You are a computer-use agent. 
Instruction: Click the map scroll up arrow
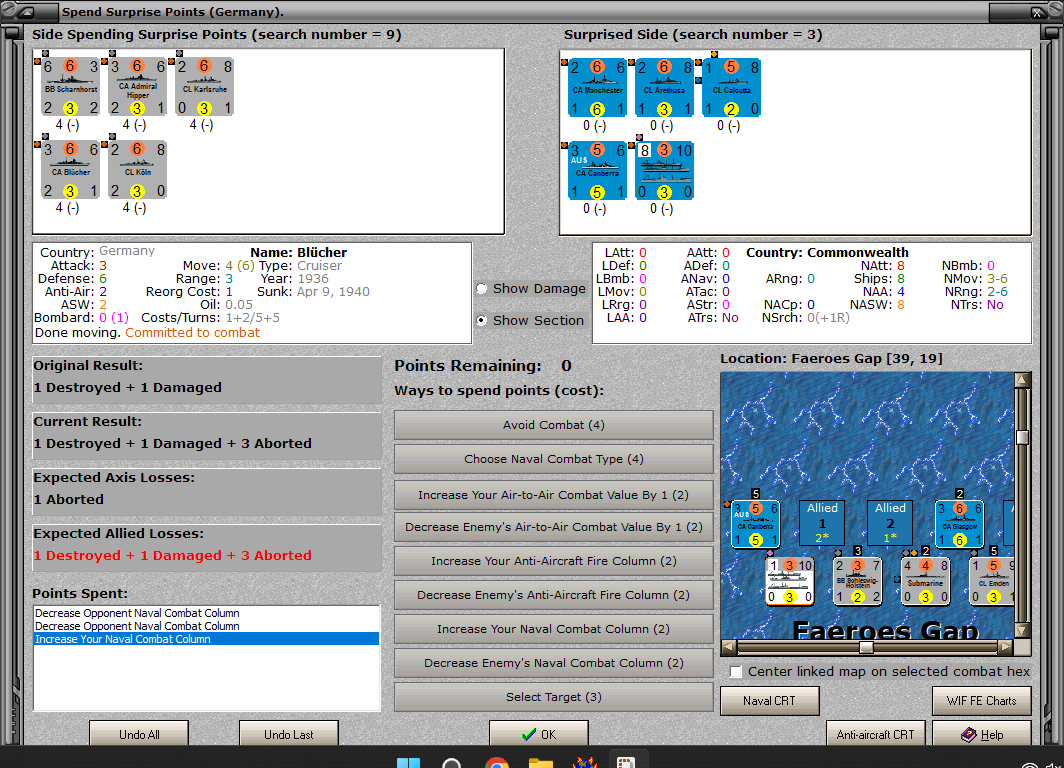coord(1022,380)
